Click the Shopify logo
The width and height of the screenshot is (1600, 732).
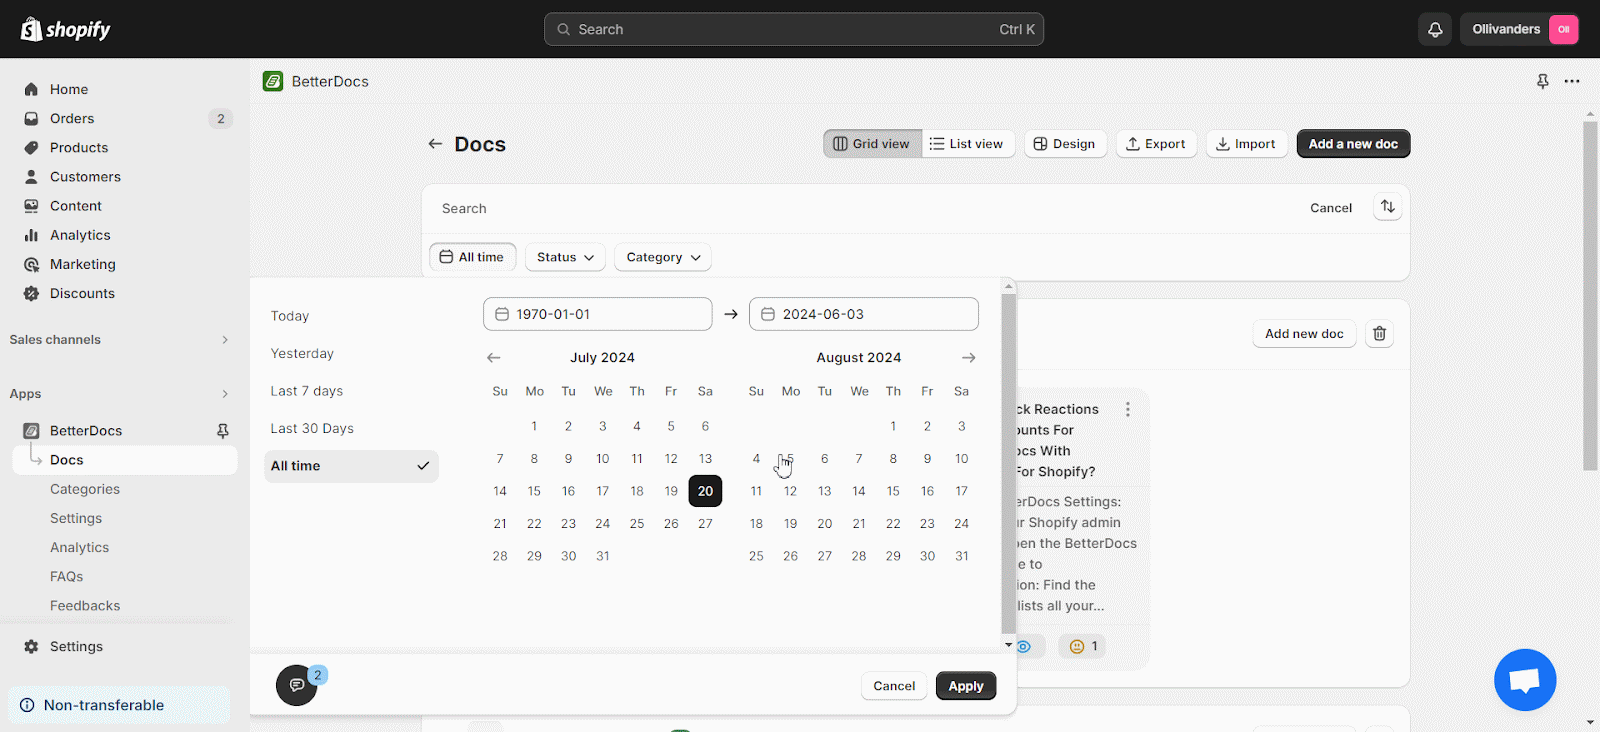66,29
